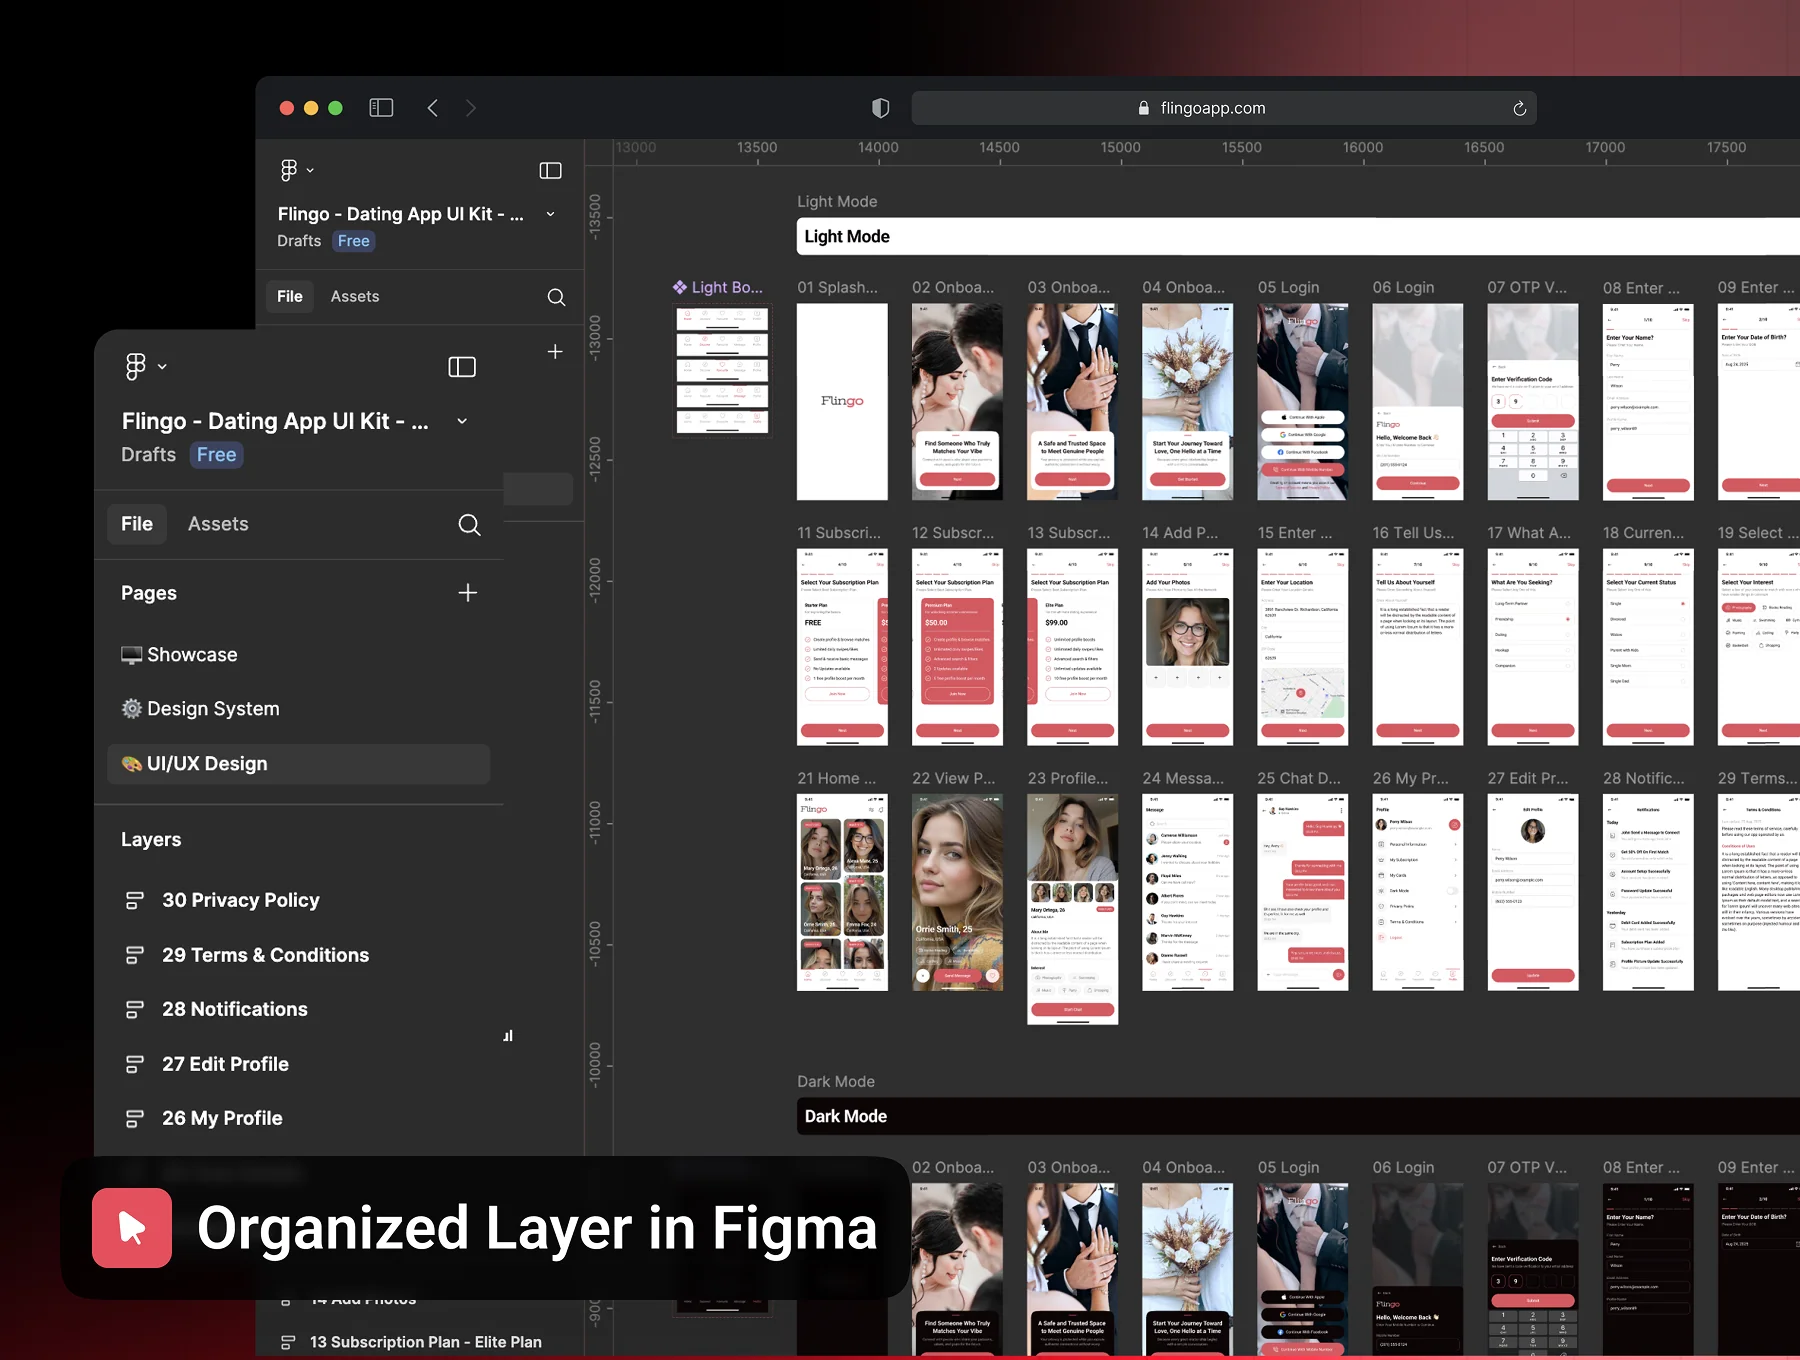The width and height of the screenshot is (1800, 1360).
Task: Click Drafts link in overlay panel
Action: tap(149, 455)
